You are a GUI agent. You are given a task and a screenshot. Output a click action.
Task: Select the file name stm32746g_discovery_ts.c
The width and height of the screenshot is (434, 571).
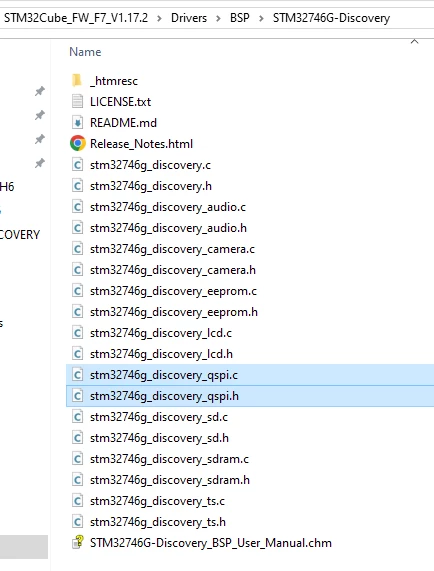[157, 501]
